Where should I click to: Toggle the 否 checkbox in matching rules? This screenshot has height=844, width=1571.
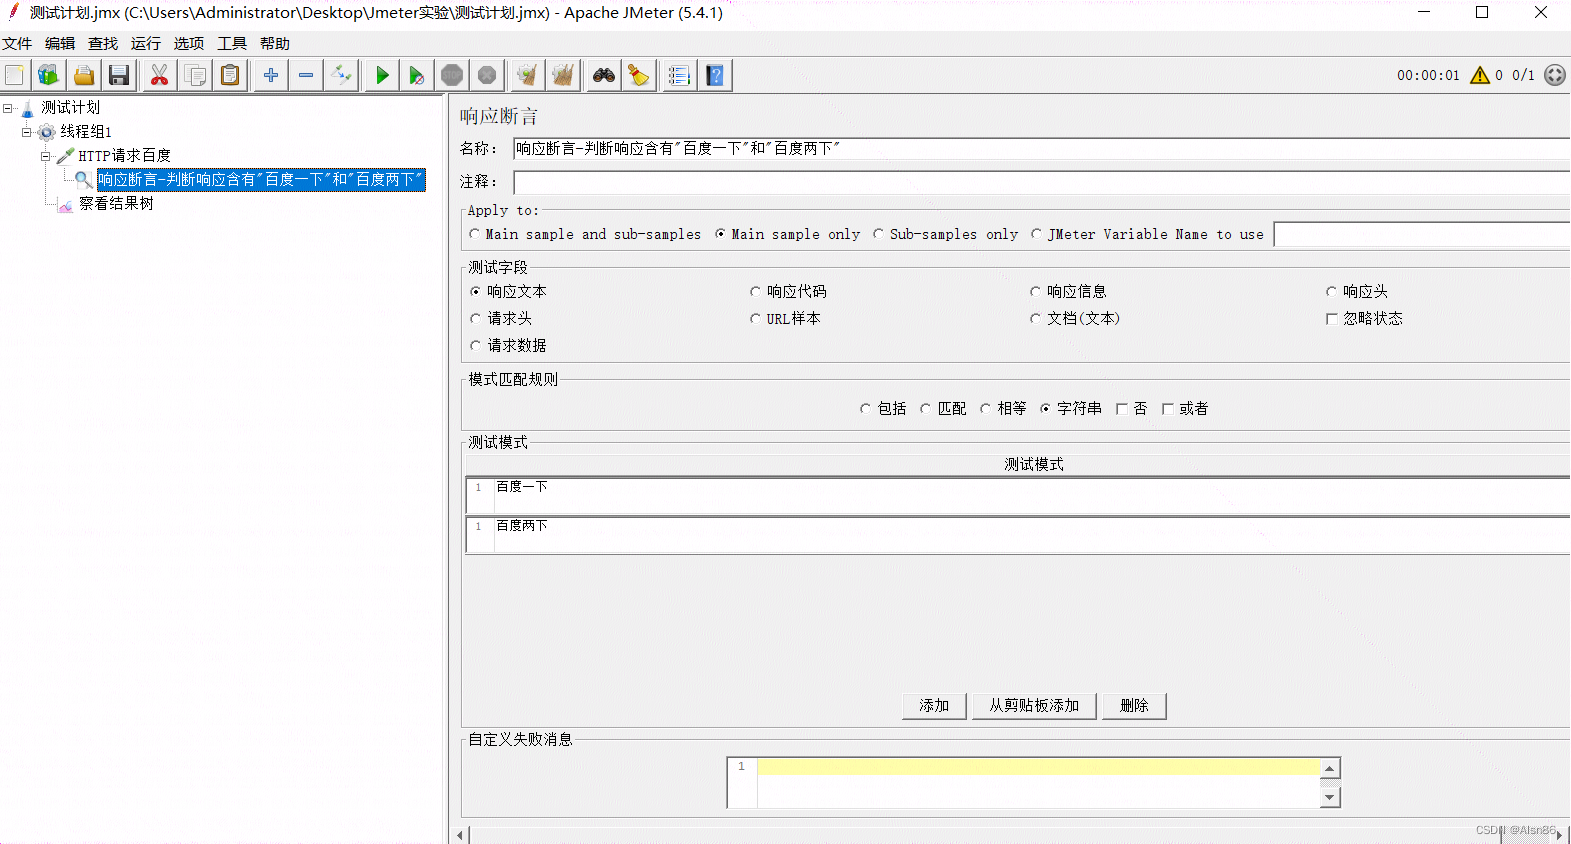(1122, 409)
